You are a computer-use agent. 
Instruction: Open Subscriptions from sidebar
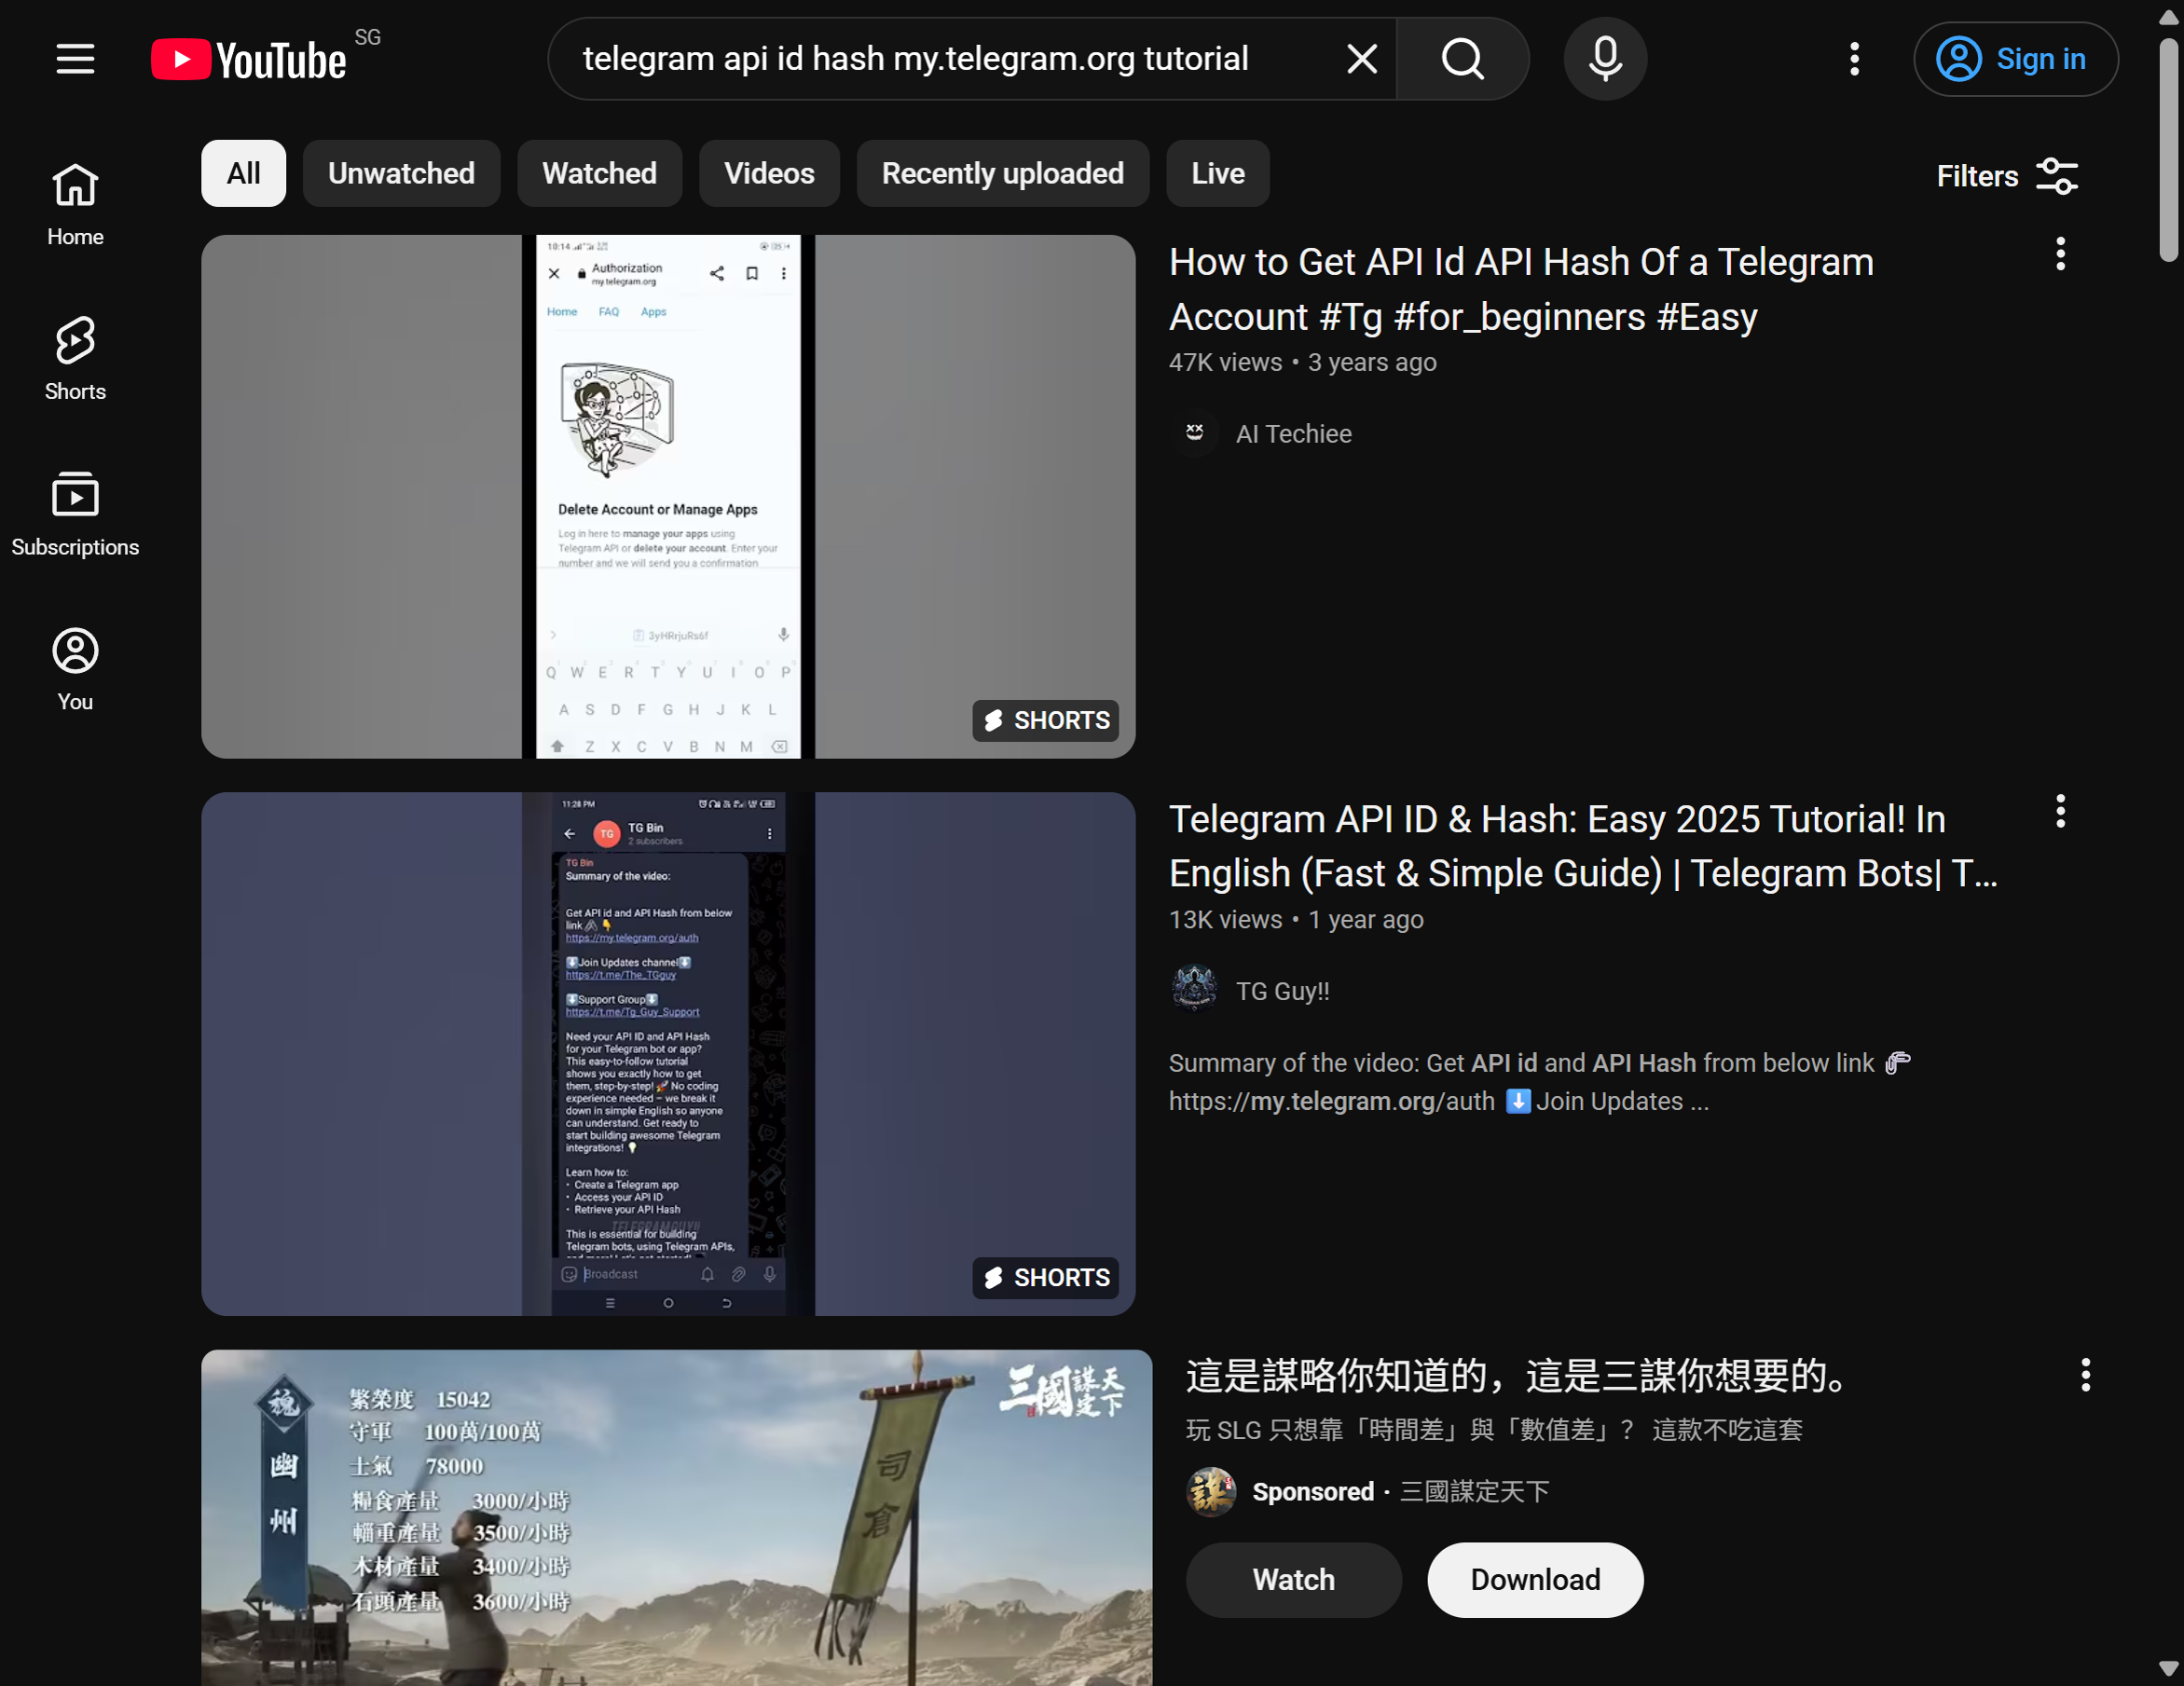(75, 514)
